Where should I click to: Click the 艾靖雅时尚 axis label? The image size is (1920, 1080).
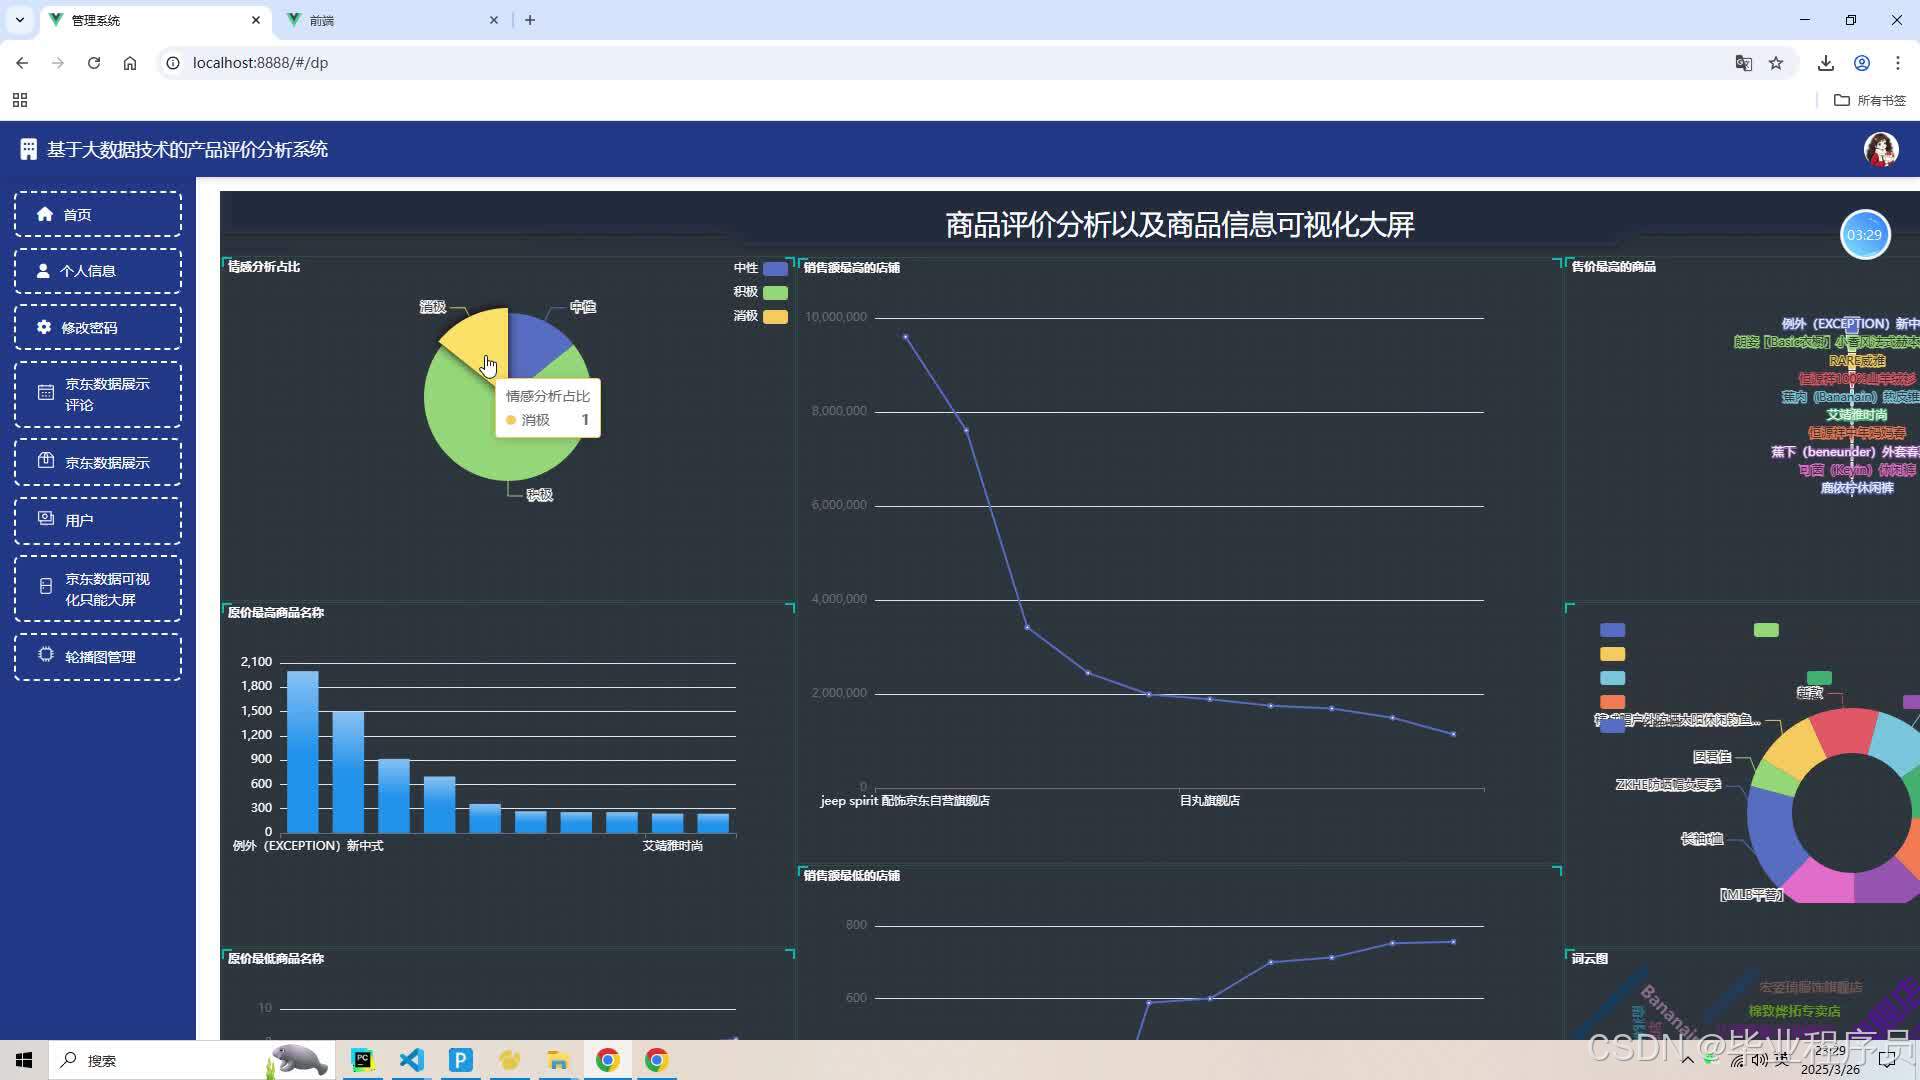(x=672, y=846)
